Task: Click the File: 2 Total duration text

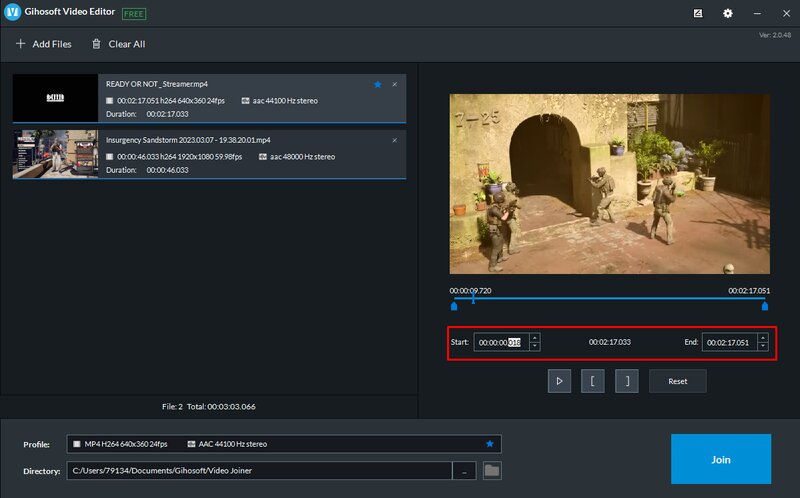Action: pyautogui.click(x=209, y=407)
